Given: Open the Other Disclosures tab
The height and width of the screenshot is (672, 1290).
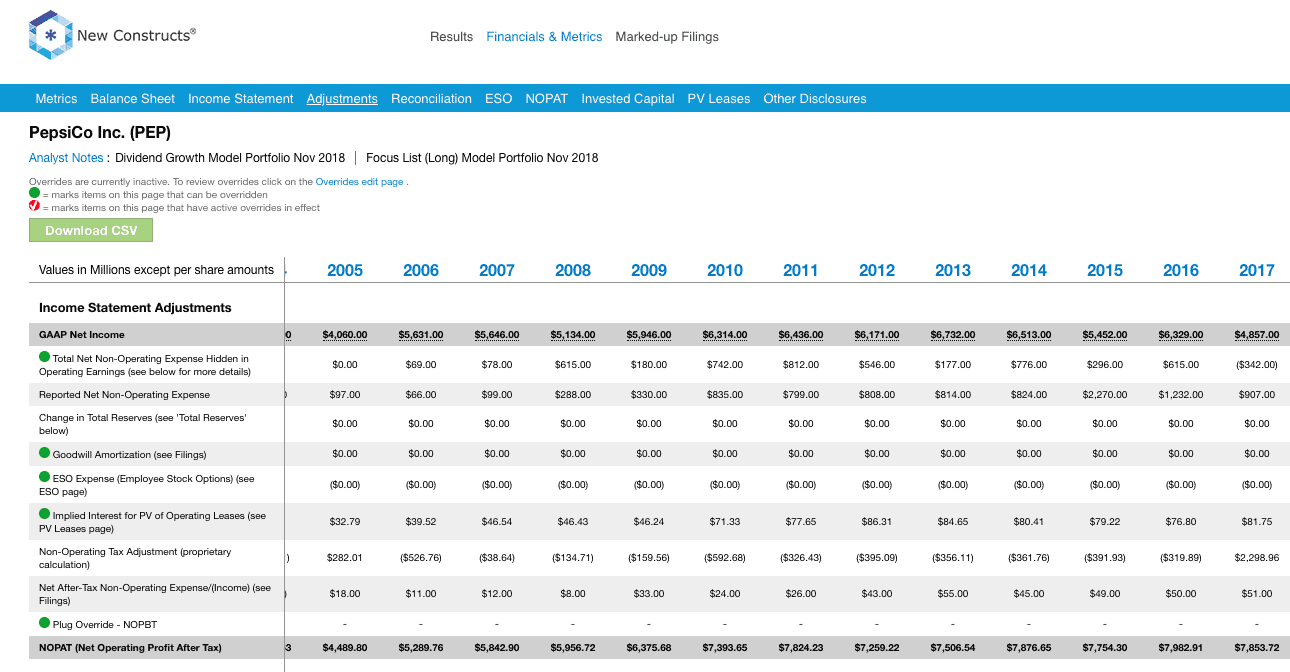Looking at the screenshot, I should [x=815, y=99].
